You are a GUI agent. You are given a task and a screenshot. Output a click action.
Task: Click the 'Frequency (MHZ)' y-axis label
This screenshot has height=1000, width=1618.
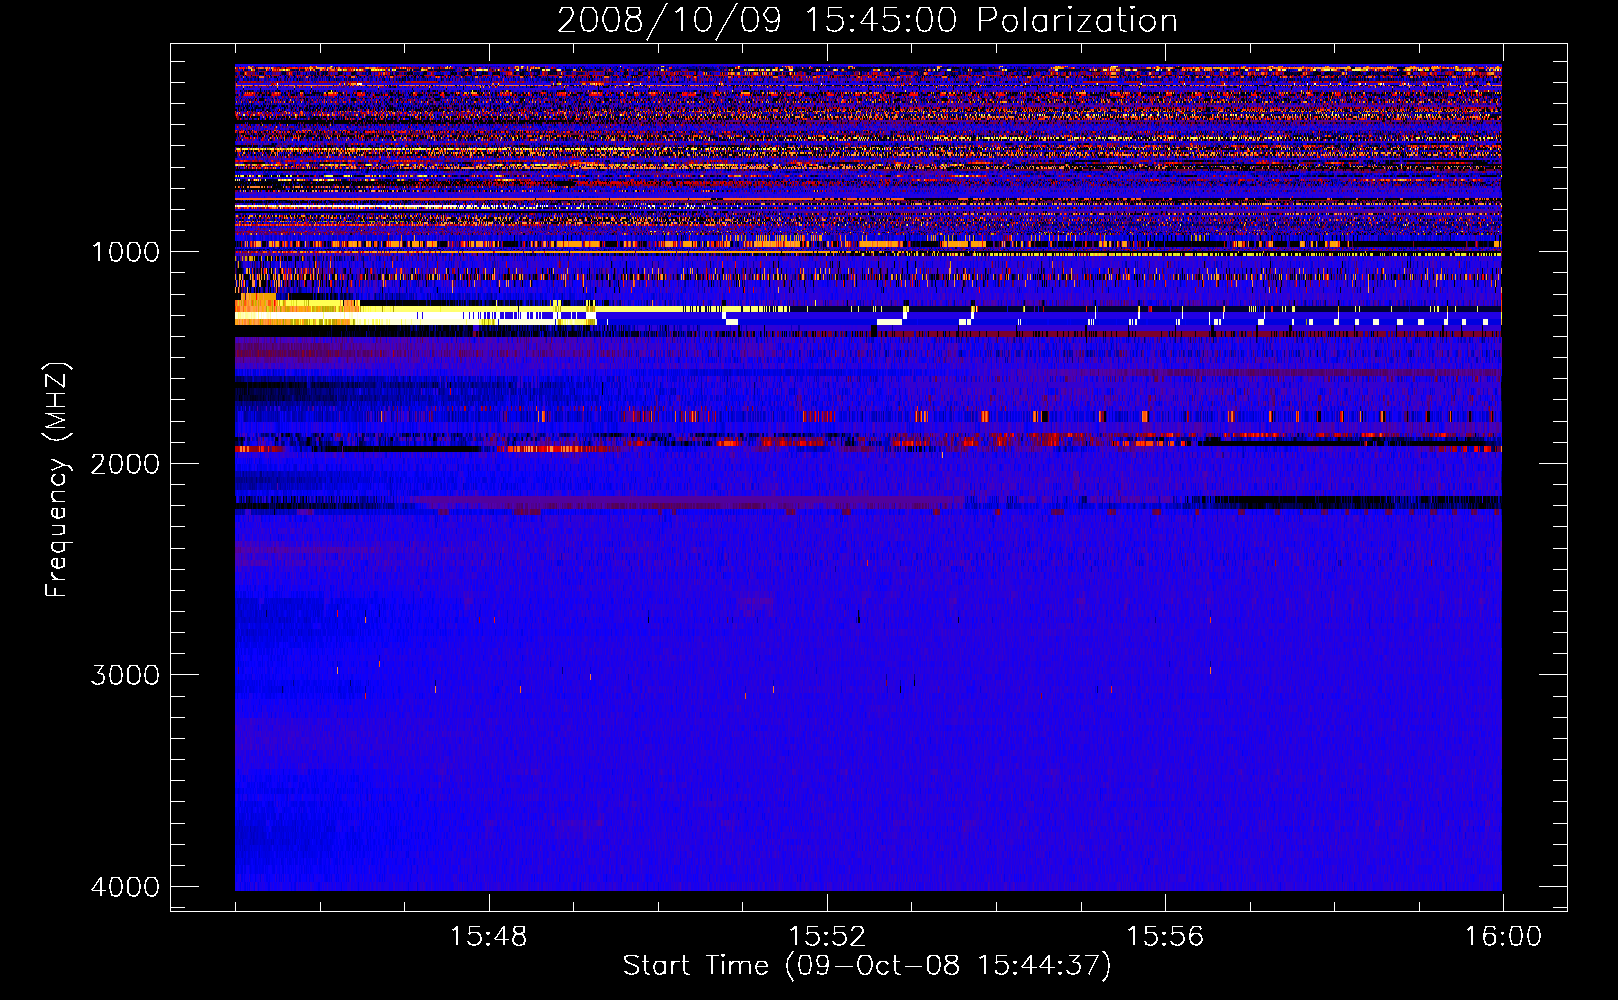click(x=57, y=480)
